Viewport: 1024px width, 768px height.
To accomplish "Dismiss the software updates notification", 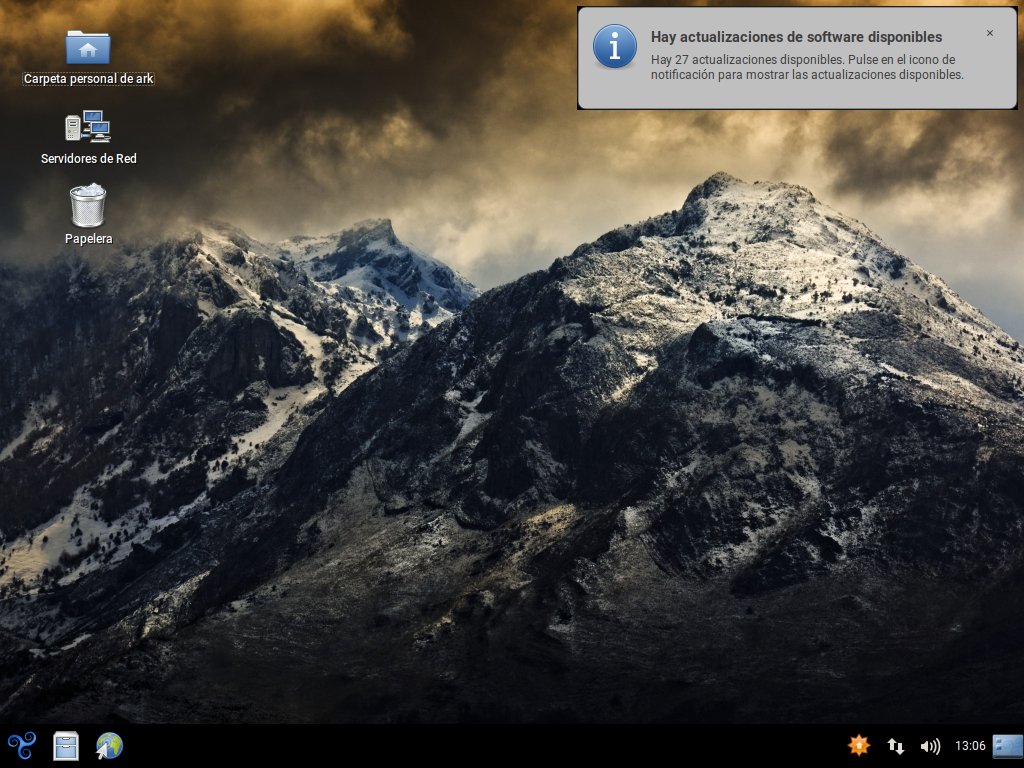I will point(990,33).
